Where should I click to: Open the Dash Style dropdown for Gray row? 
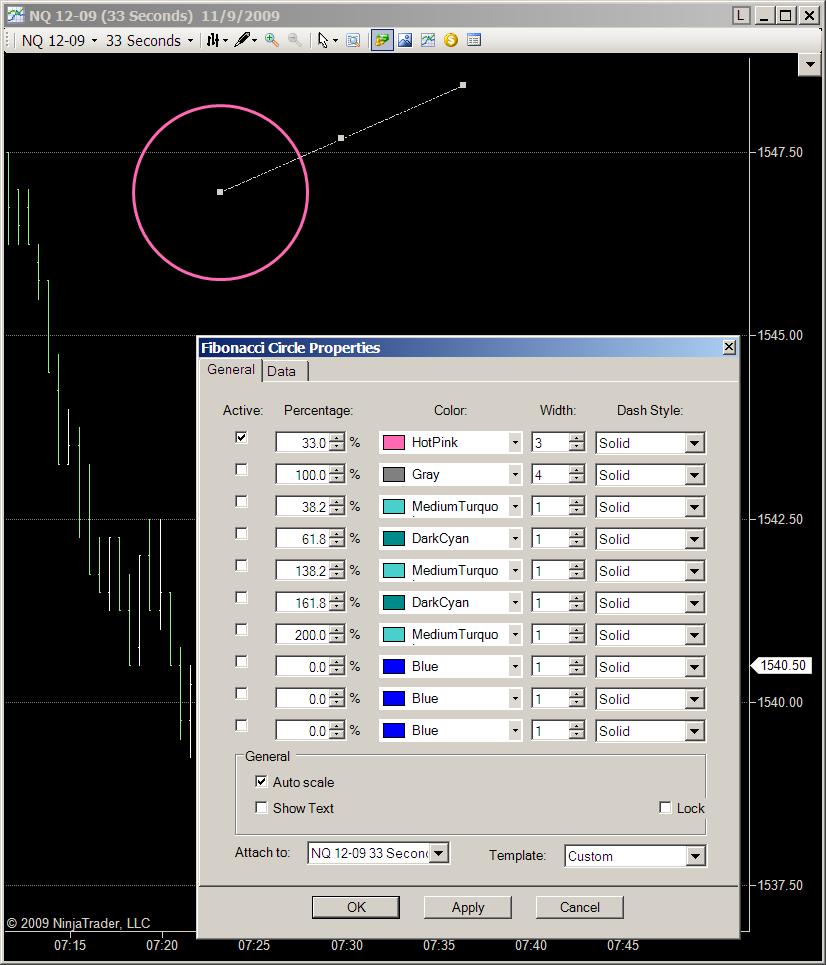(x=695, y=475)
